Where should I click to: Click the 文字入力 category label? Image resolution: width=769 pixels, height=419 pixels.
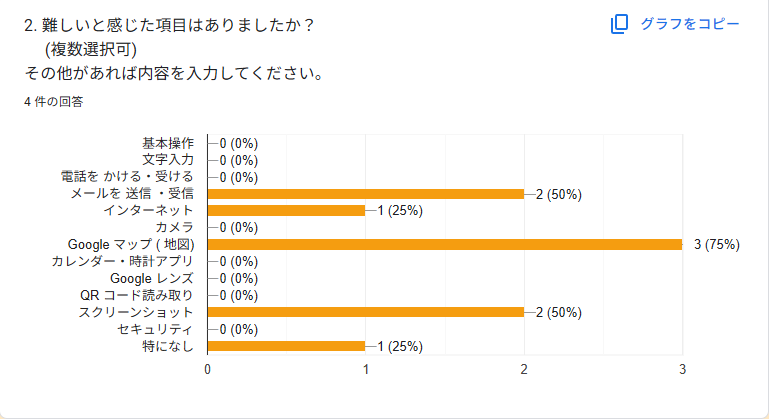(x=168, y=160)
